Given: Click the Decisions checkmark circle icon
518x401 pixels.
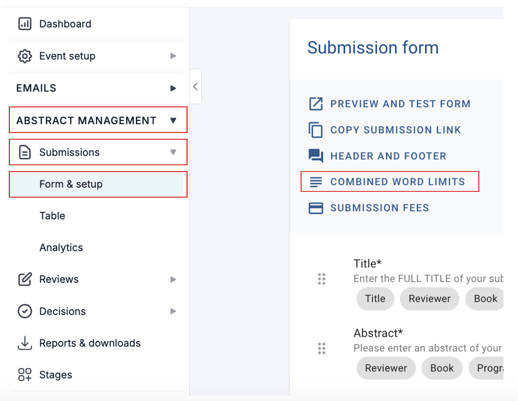Looking at the screenshot, I should [x=25, y=311].
